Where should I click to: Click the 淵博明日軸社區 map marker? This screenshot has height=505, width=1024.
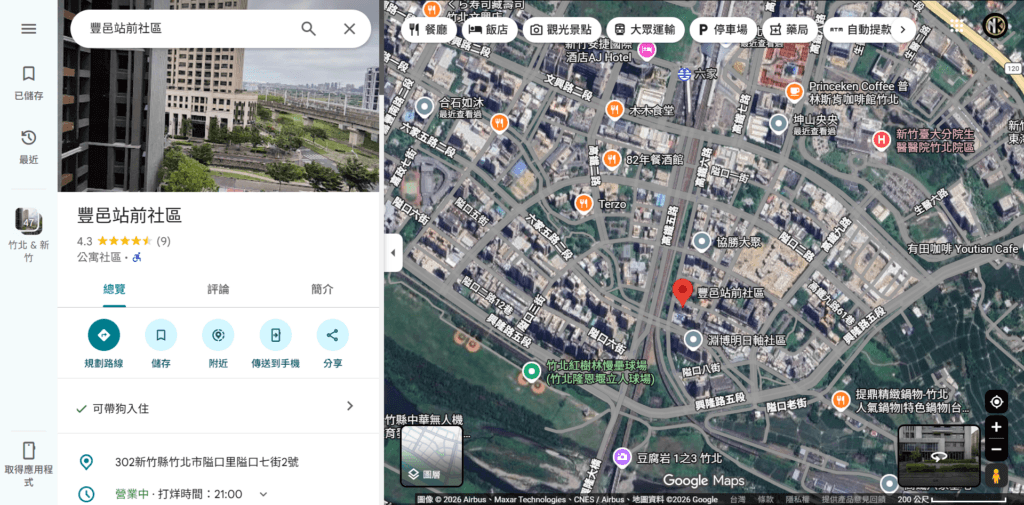point(693,340)
